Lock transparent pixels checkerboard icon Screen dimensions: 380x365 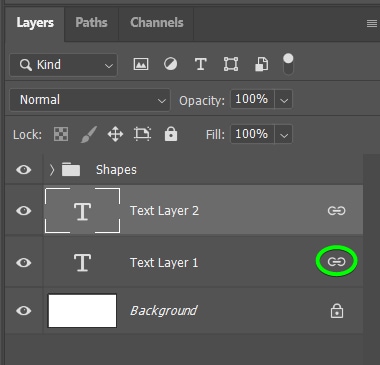(61, 134)
